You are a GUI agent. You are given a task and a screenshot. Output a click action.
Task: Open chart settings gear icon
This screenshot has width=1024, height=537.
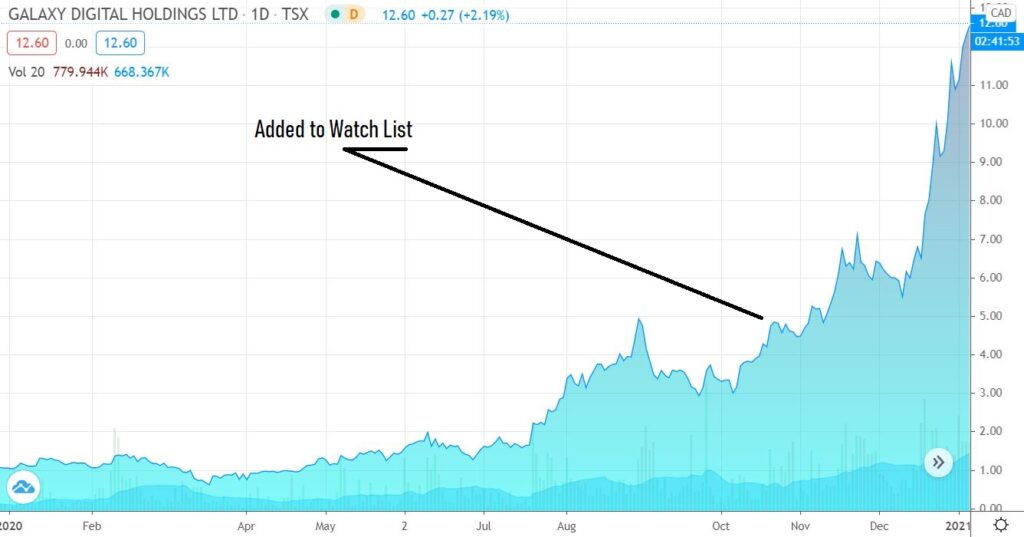(1000, 525)
